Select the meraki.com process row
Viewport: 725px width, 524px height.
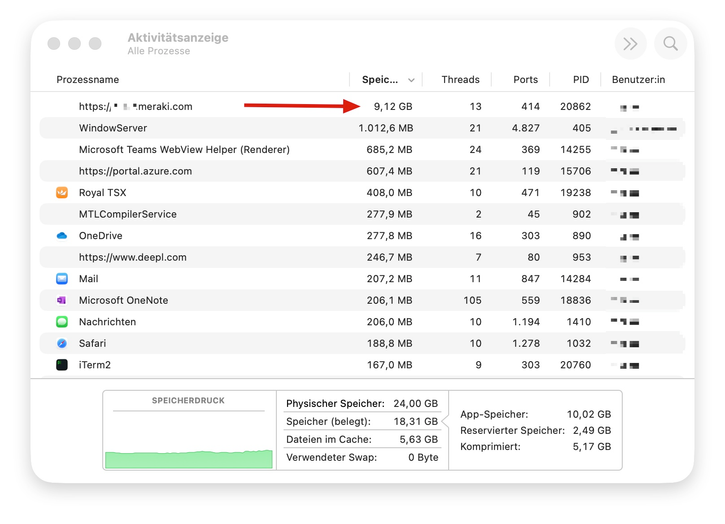(x=362, y=106)
